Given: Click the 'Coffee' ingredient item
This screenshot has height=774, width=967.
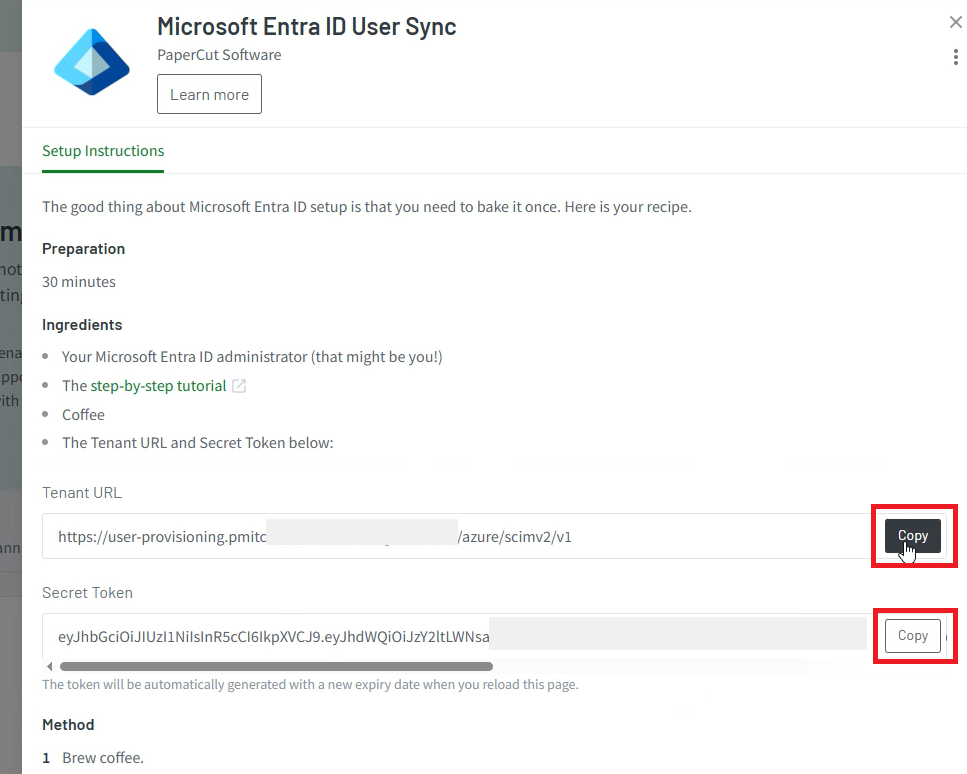Looking at the screenshot, I should (83, 414).
